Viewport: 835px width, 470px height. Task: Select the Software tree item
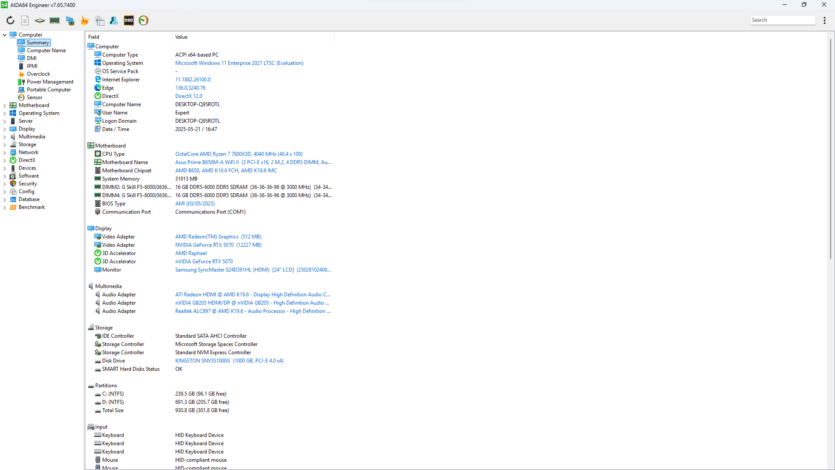pyautogui.click(x=29, y=176)
